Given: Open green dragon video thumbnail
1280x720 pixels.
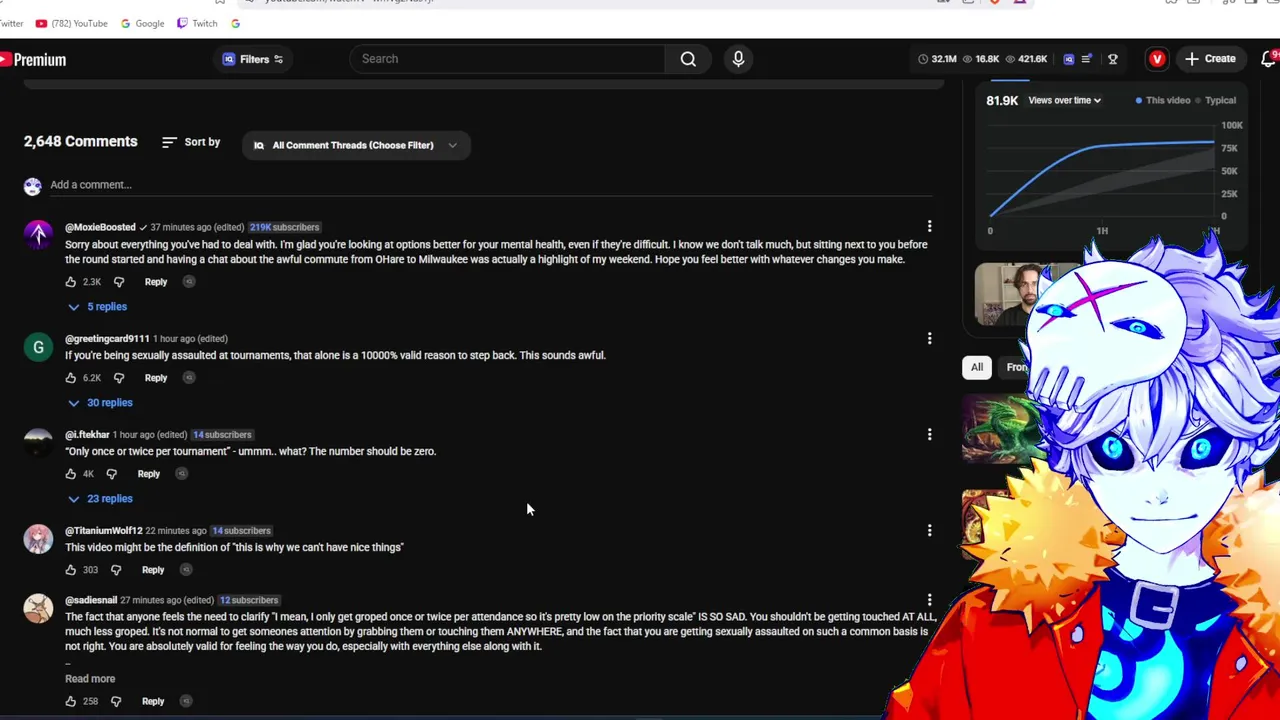Looking at the screenshot, I should point(1001,430).
